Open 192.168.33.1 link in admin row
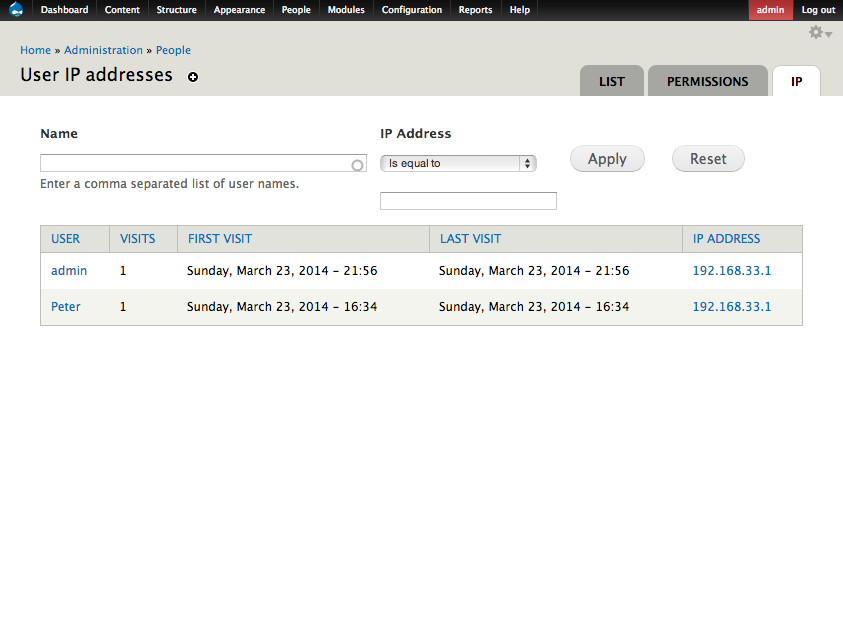843x634 pixels. coord(732,270)
